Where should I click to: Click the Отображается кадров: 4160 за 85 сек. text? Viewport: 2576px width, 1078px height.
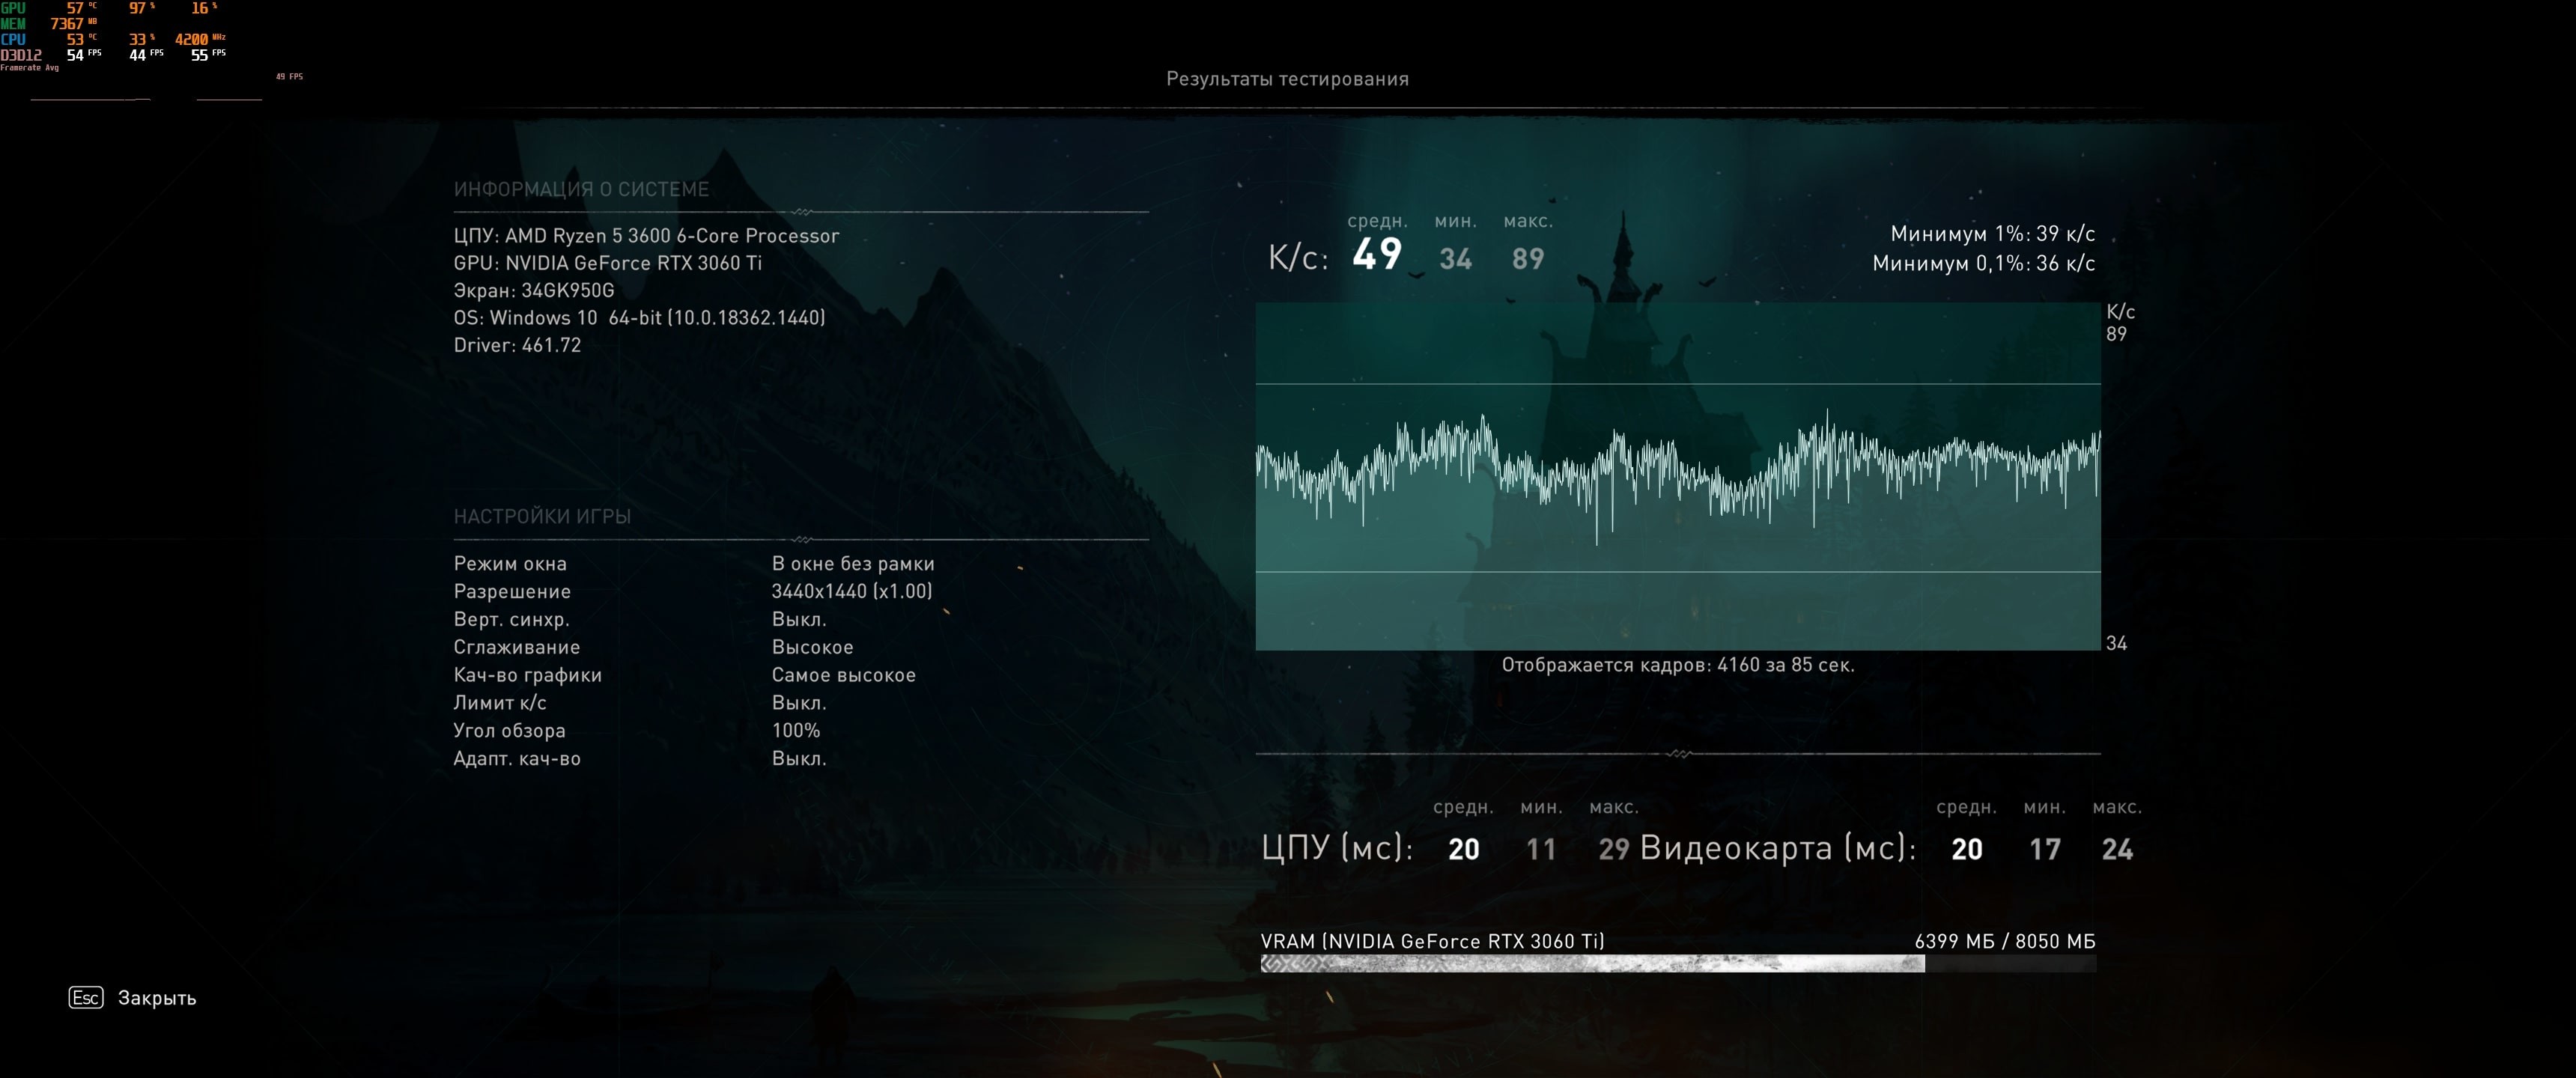pyautogui.click(x=1678, y=665)
